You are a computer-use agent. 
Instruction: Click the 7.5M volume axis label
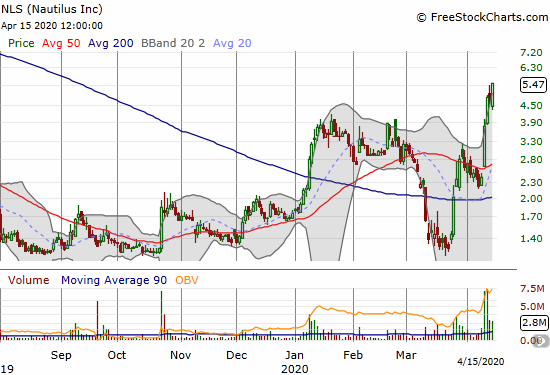[532, 289]
